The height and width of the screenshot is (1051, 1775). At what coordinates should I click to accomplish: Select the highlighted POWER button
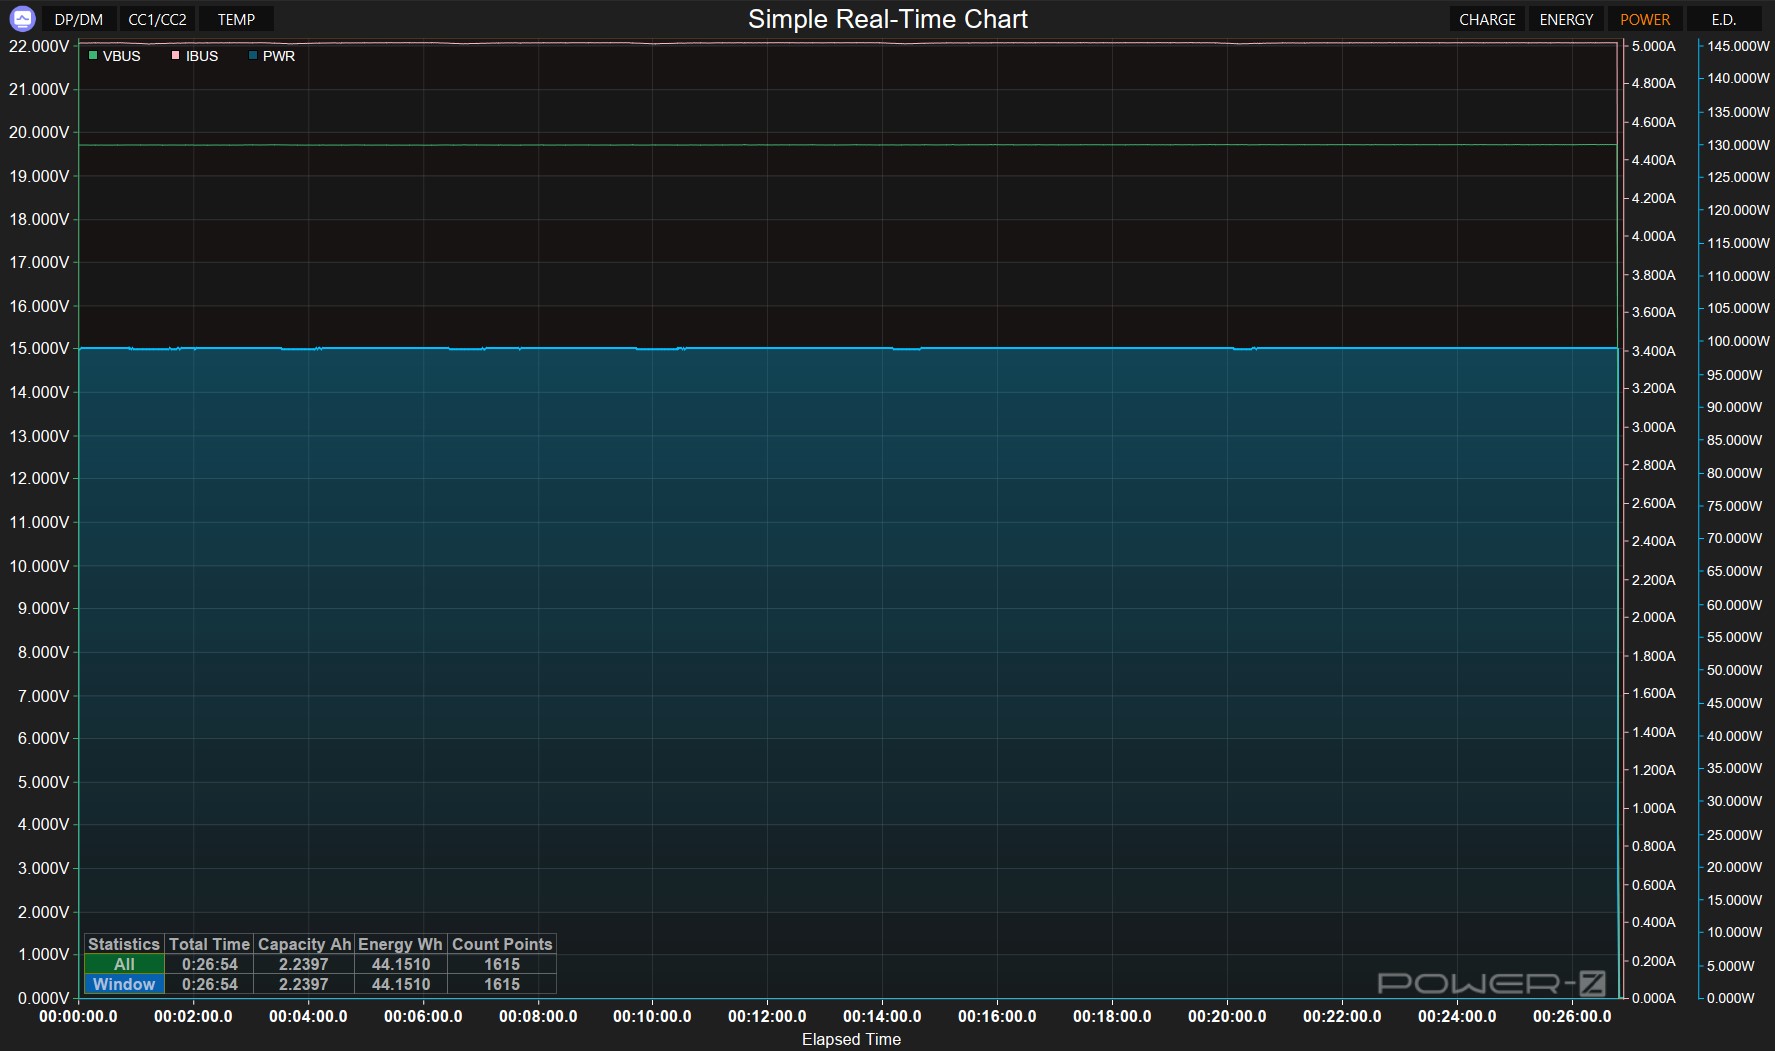click(1644, 20)
